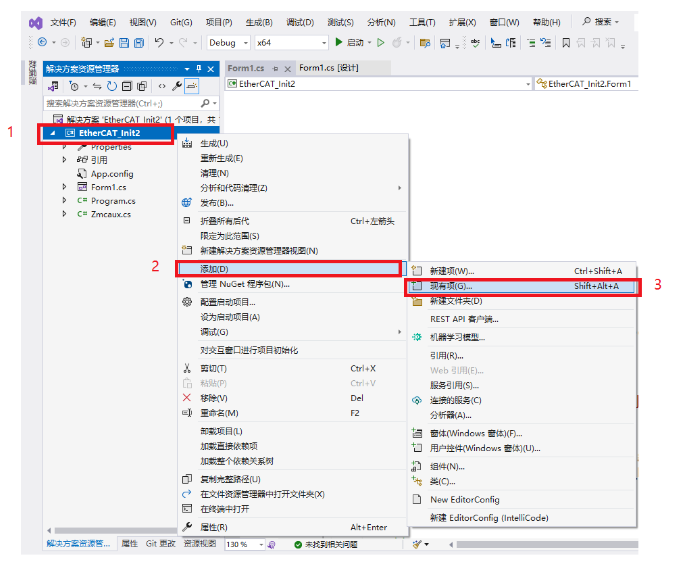Click the bookmark icon in the main toolbar
This screenshot has height=570, width=674.
click(566, 43)
